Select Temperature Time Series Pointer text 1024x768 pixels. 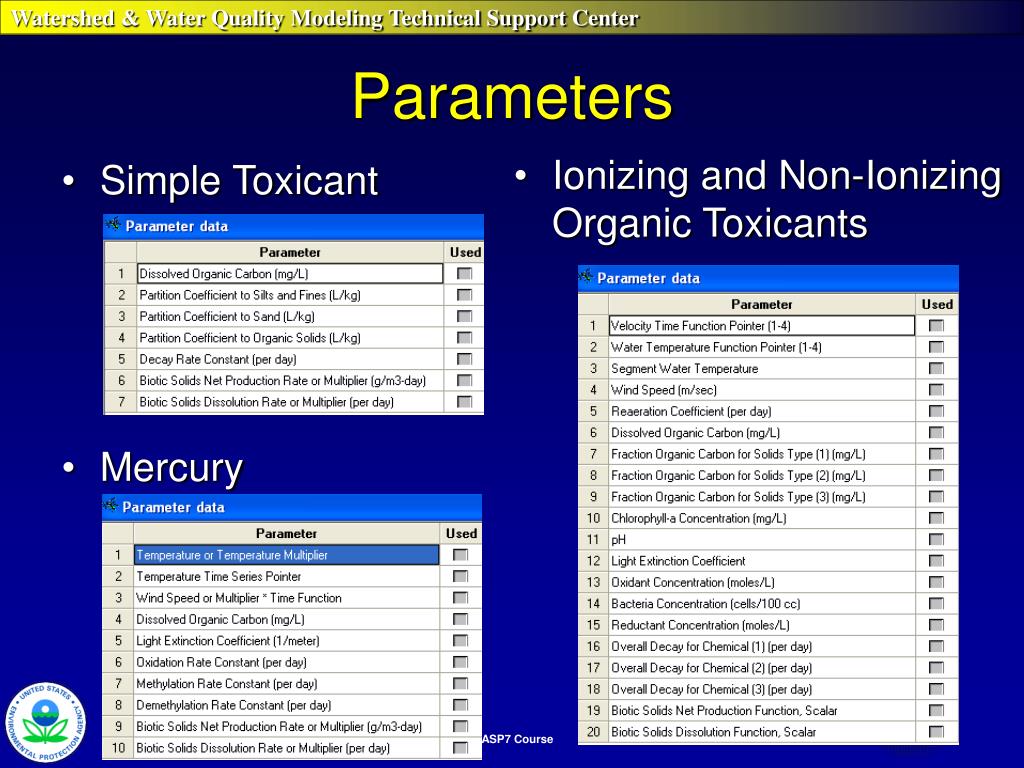tap(218, 576)
